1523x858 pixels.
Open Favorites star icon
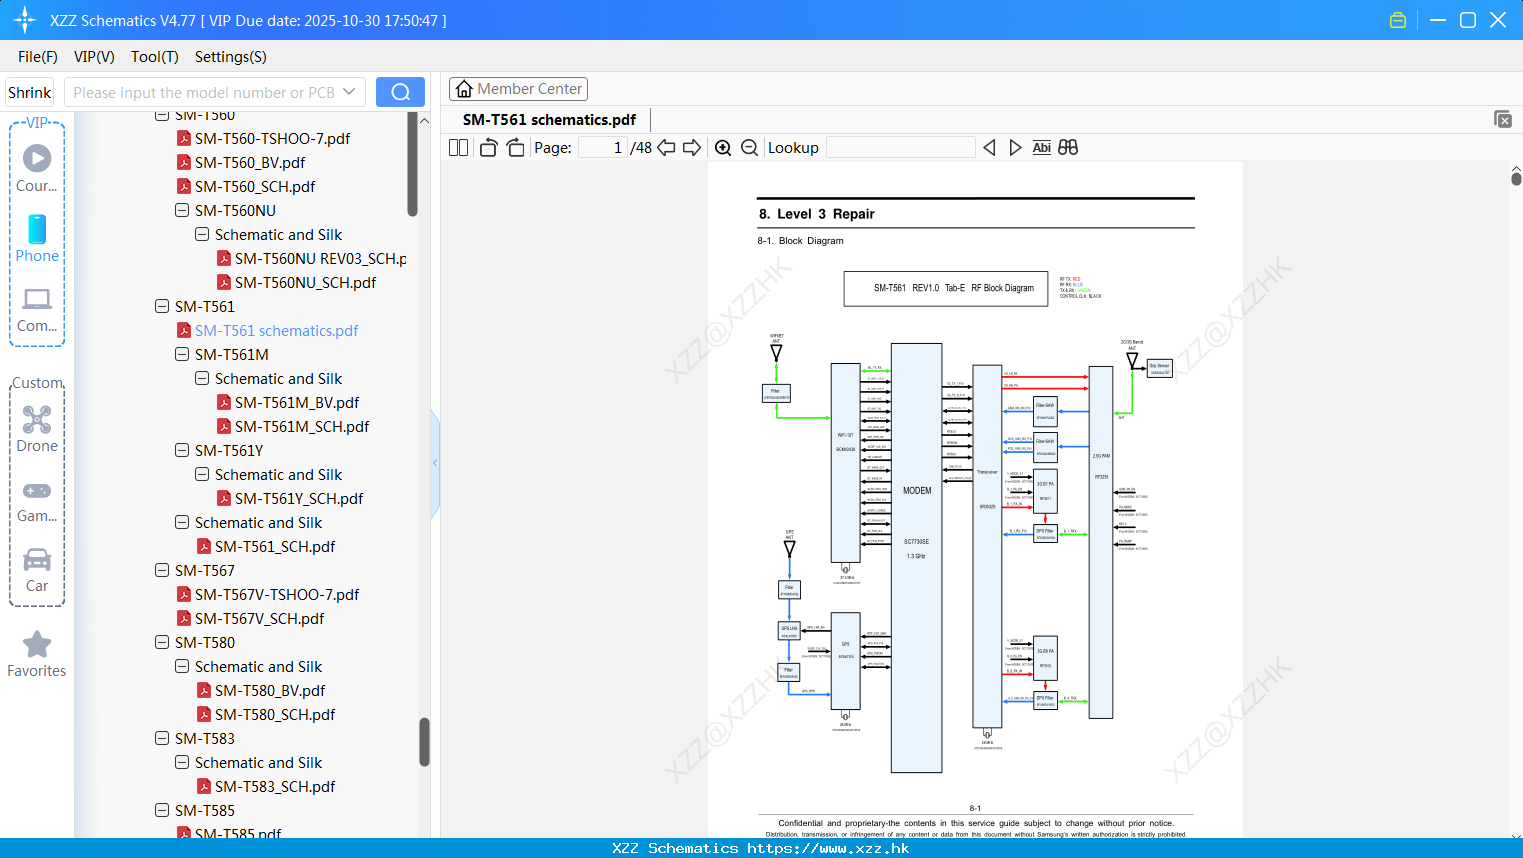(x=37, y=645)
